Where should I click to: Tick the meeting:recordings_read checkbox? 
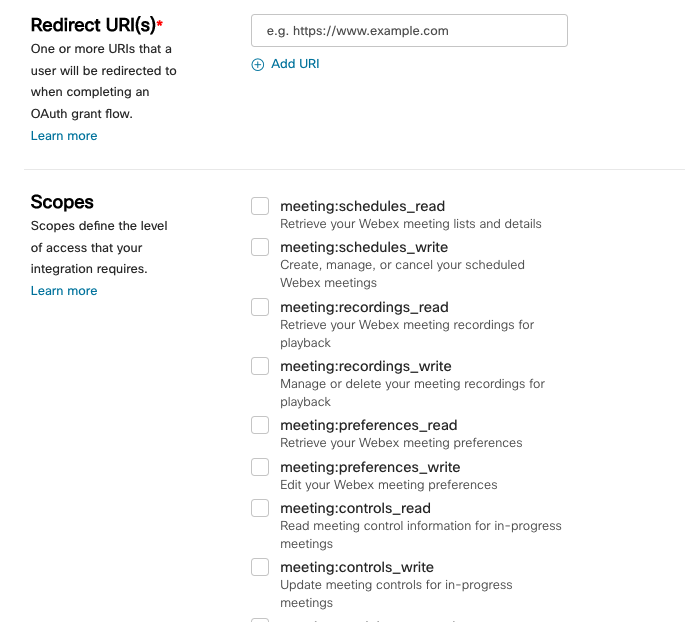click(x=260, y=307)
